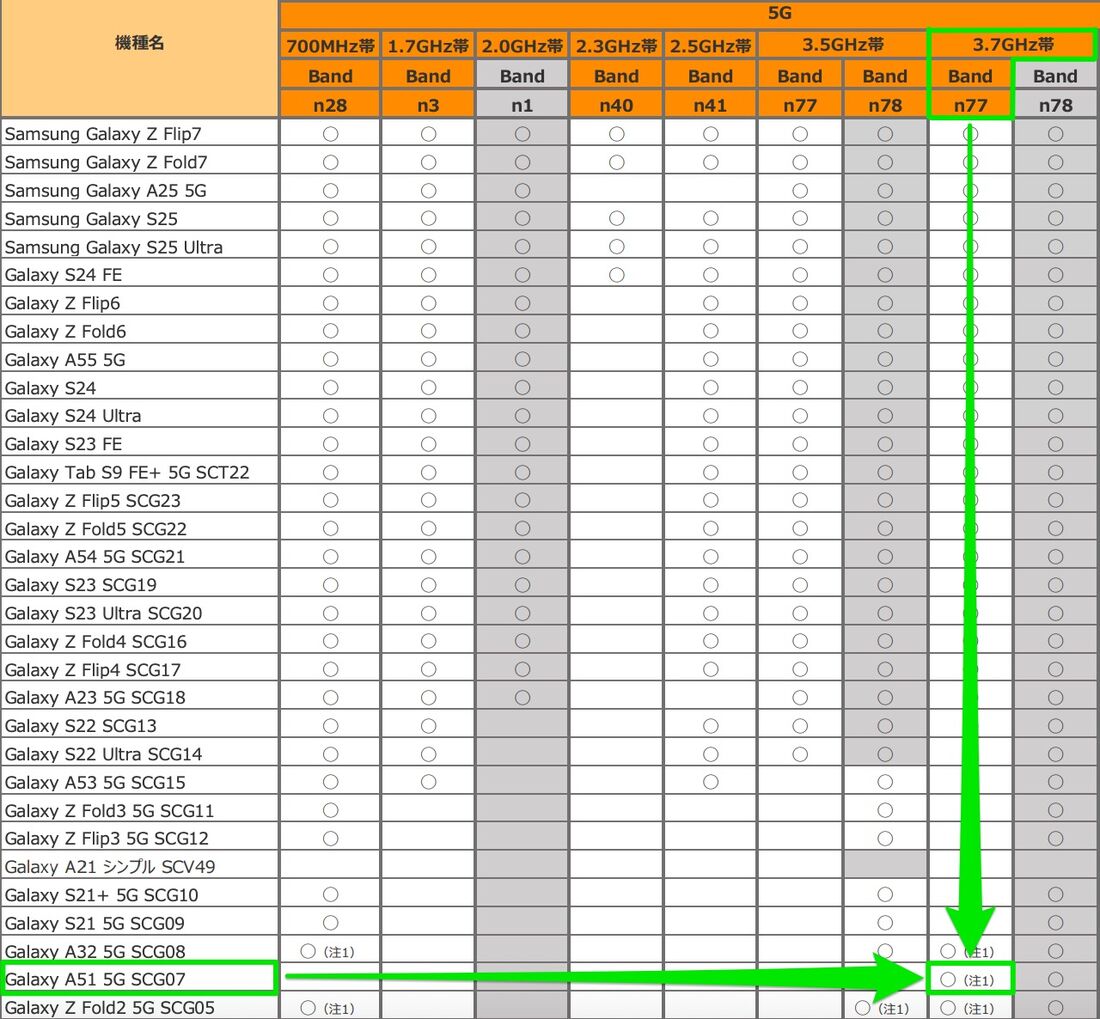Select the 2.3GHz帯 header cell
The height and width of the screenshot is (1019, 1100).
616,46
